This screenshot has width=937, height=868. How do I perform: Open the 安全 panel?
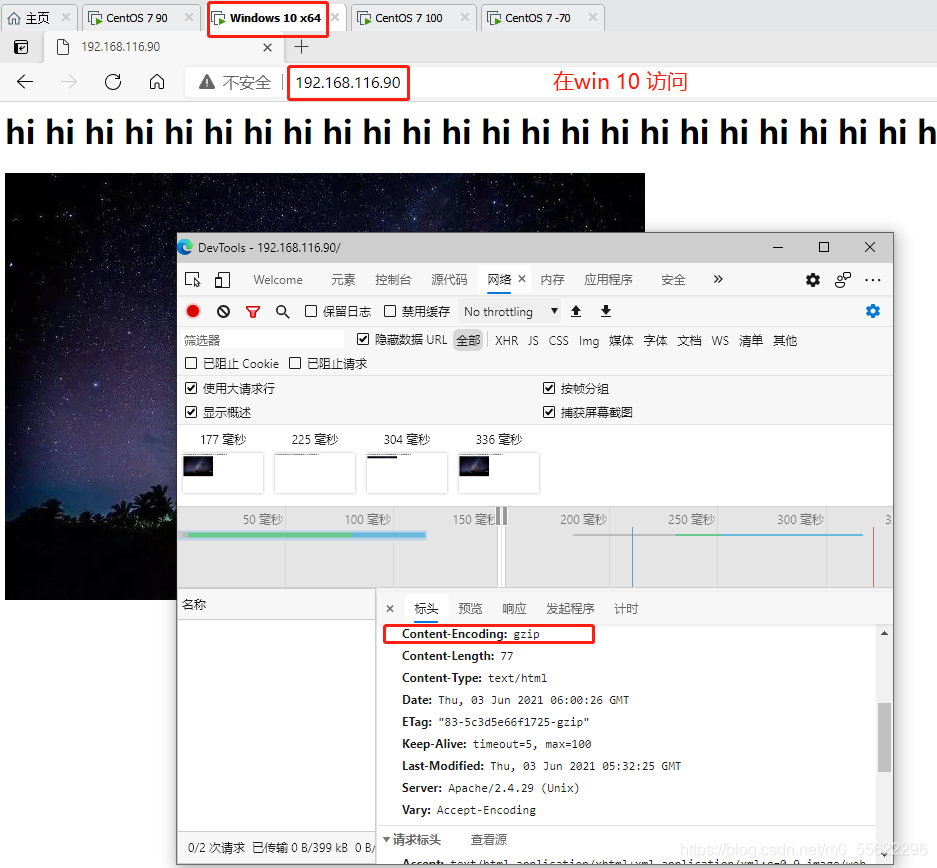(x=673, y=280)
